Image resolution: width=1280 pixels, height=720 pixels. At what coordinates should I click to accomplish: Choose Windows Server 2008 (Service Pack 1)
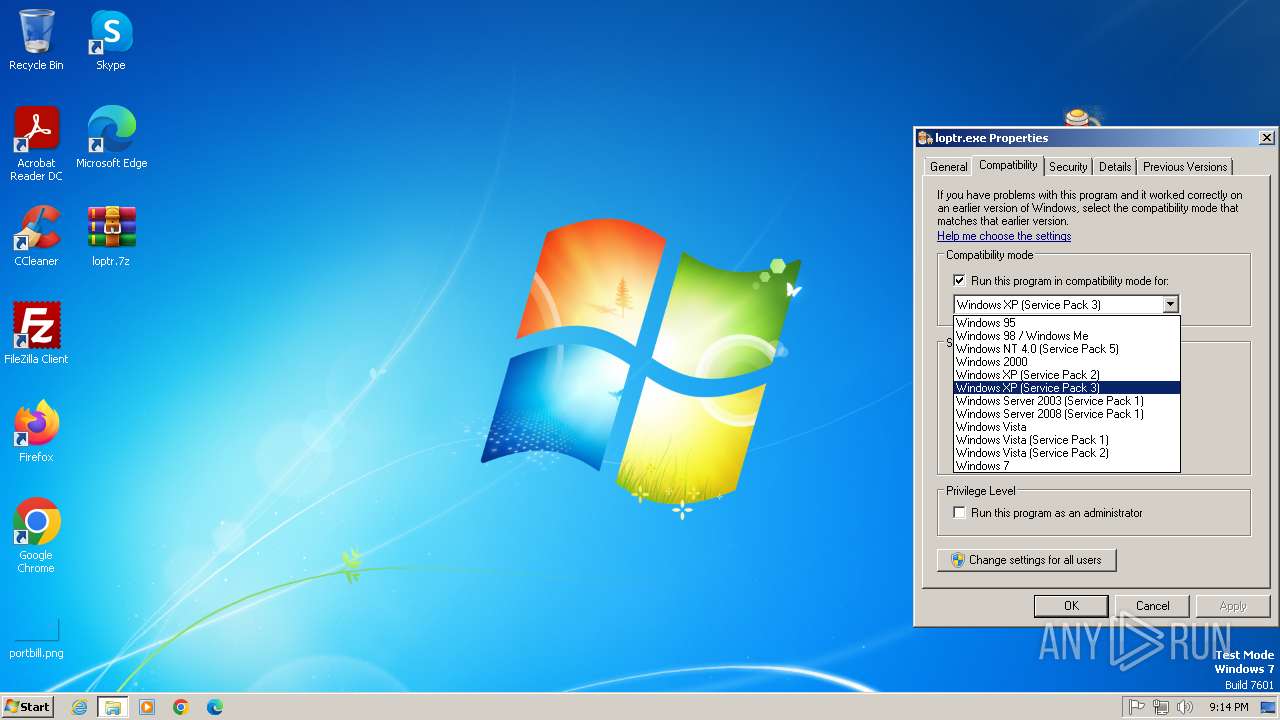[x=1067, y=414]
